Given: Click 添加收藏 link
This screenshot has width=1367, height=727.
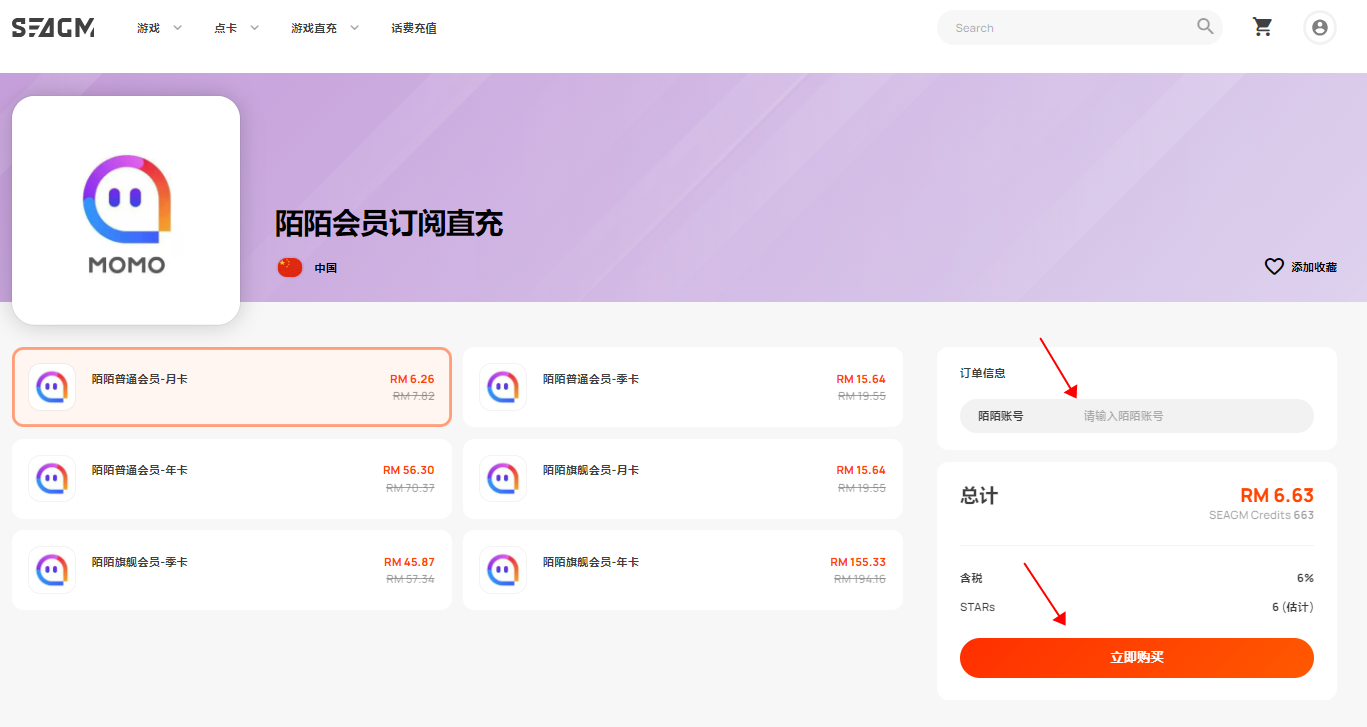Looking at the screenshot, I should pyautogui.click(x=1314, y=268).
